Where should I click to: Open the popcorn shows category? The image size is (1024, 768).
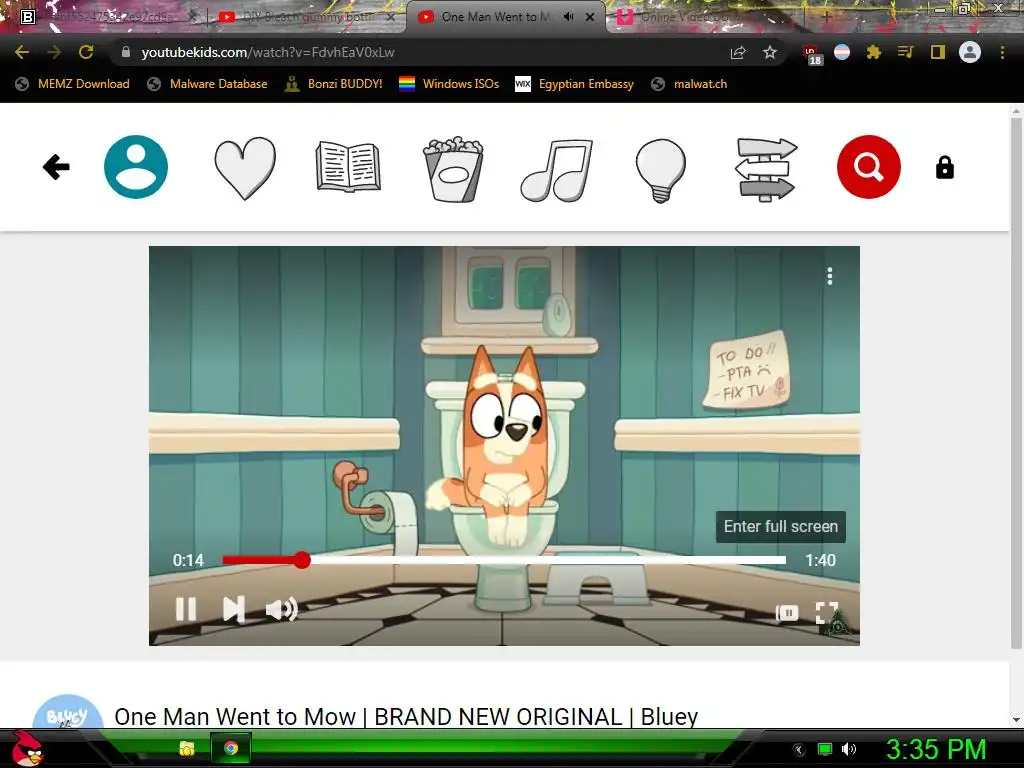(x=453, y=168)
